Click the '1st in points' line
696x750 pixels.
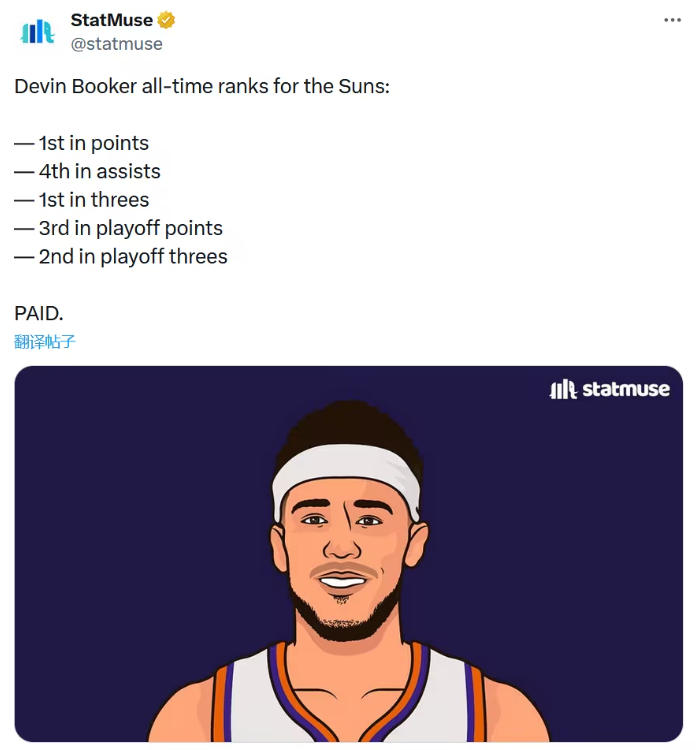tap(82, 143)
